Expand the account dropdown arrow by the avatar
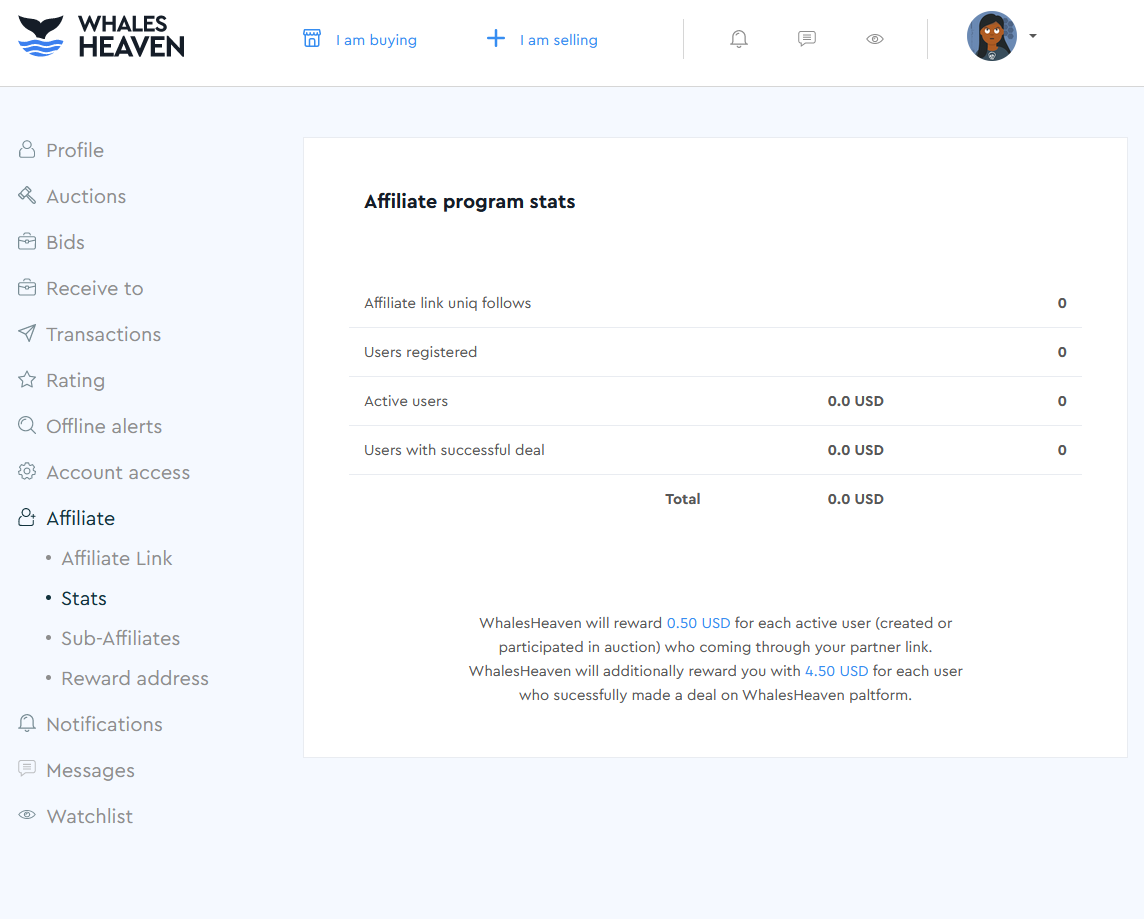The height and width of the screenshot is (919, 1144). pos(1032,36)
